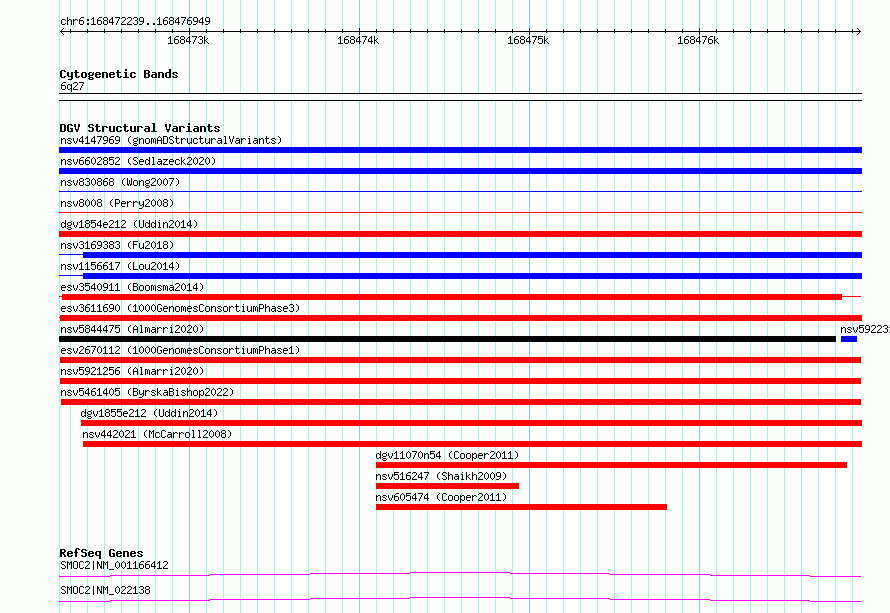The height and width of the screenshot is (613, 890).
Task: Click the red dgv11070n54 variant bar
Action: (611, 465)
